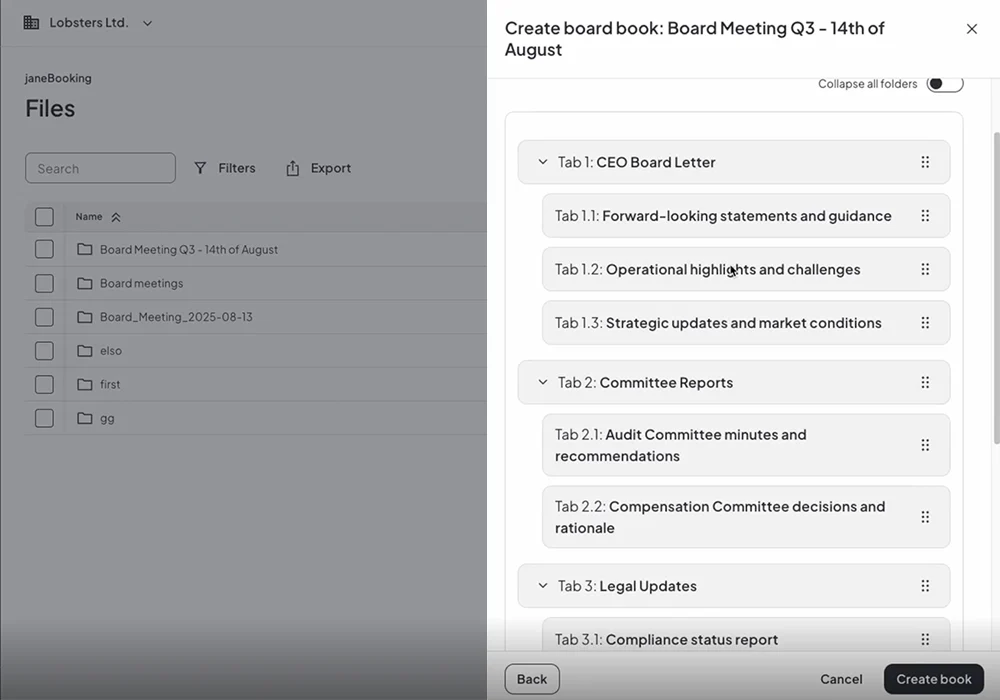Viewport: 1000px width, 700px height.
Task: Click the sort arrows on the Name column
Action: click(114, 216)
